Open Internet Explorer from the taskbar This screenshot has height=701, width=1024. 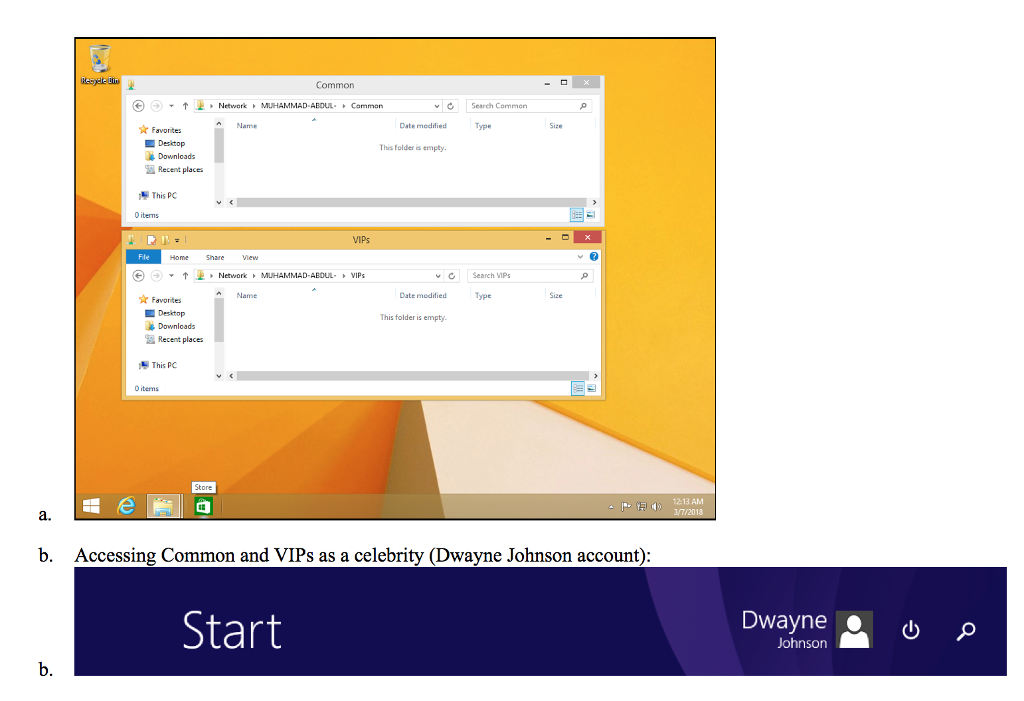pos(125,506)
